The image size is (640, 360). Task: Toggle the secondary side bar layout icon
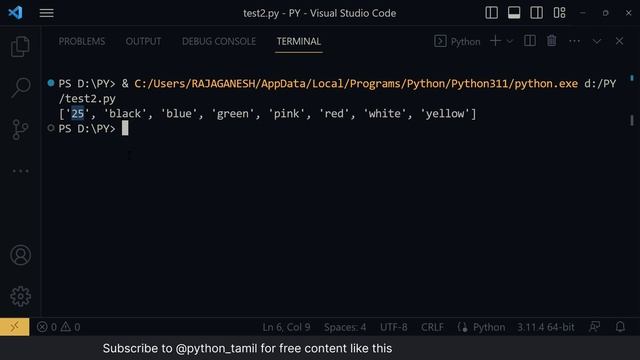[x=536, y=13]
